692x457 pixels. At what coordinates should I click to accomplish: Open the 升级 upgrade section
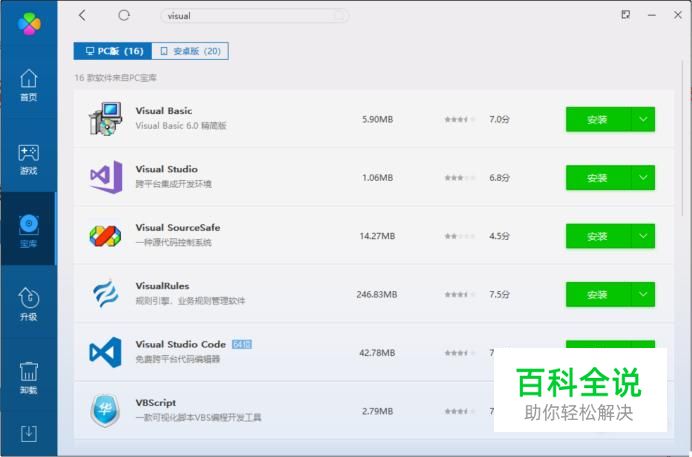tap(29, 303)
